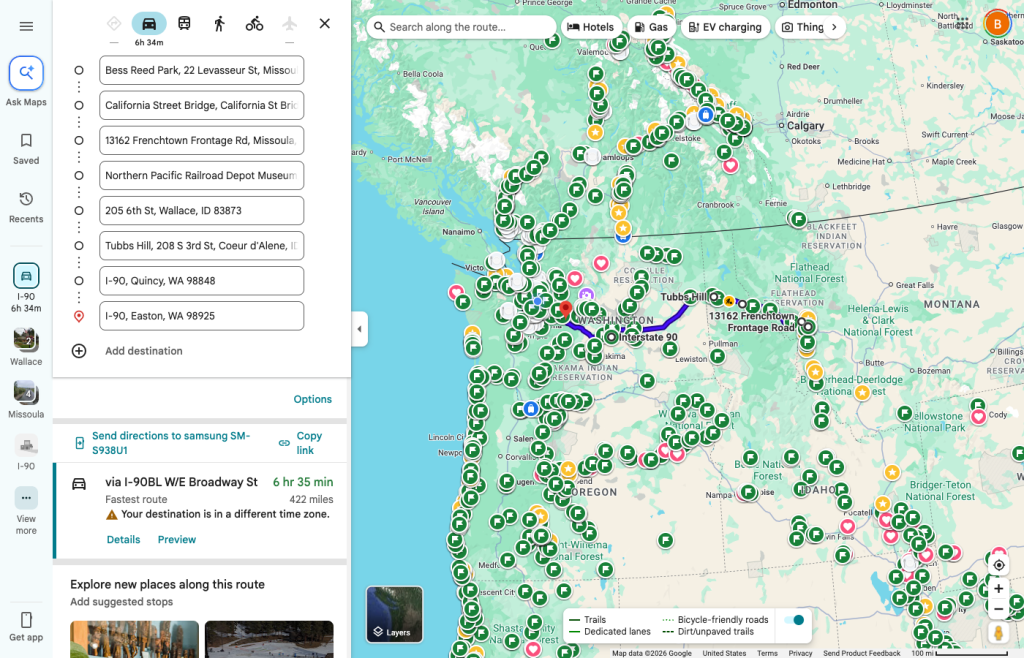Image resolution: width=1024 pixels, height=658 pixels.
Task: Edit Bess Reed Park starting point field
Action: tap(201, 70)
